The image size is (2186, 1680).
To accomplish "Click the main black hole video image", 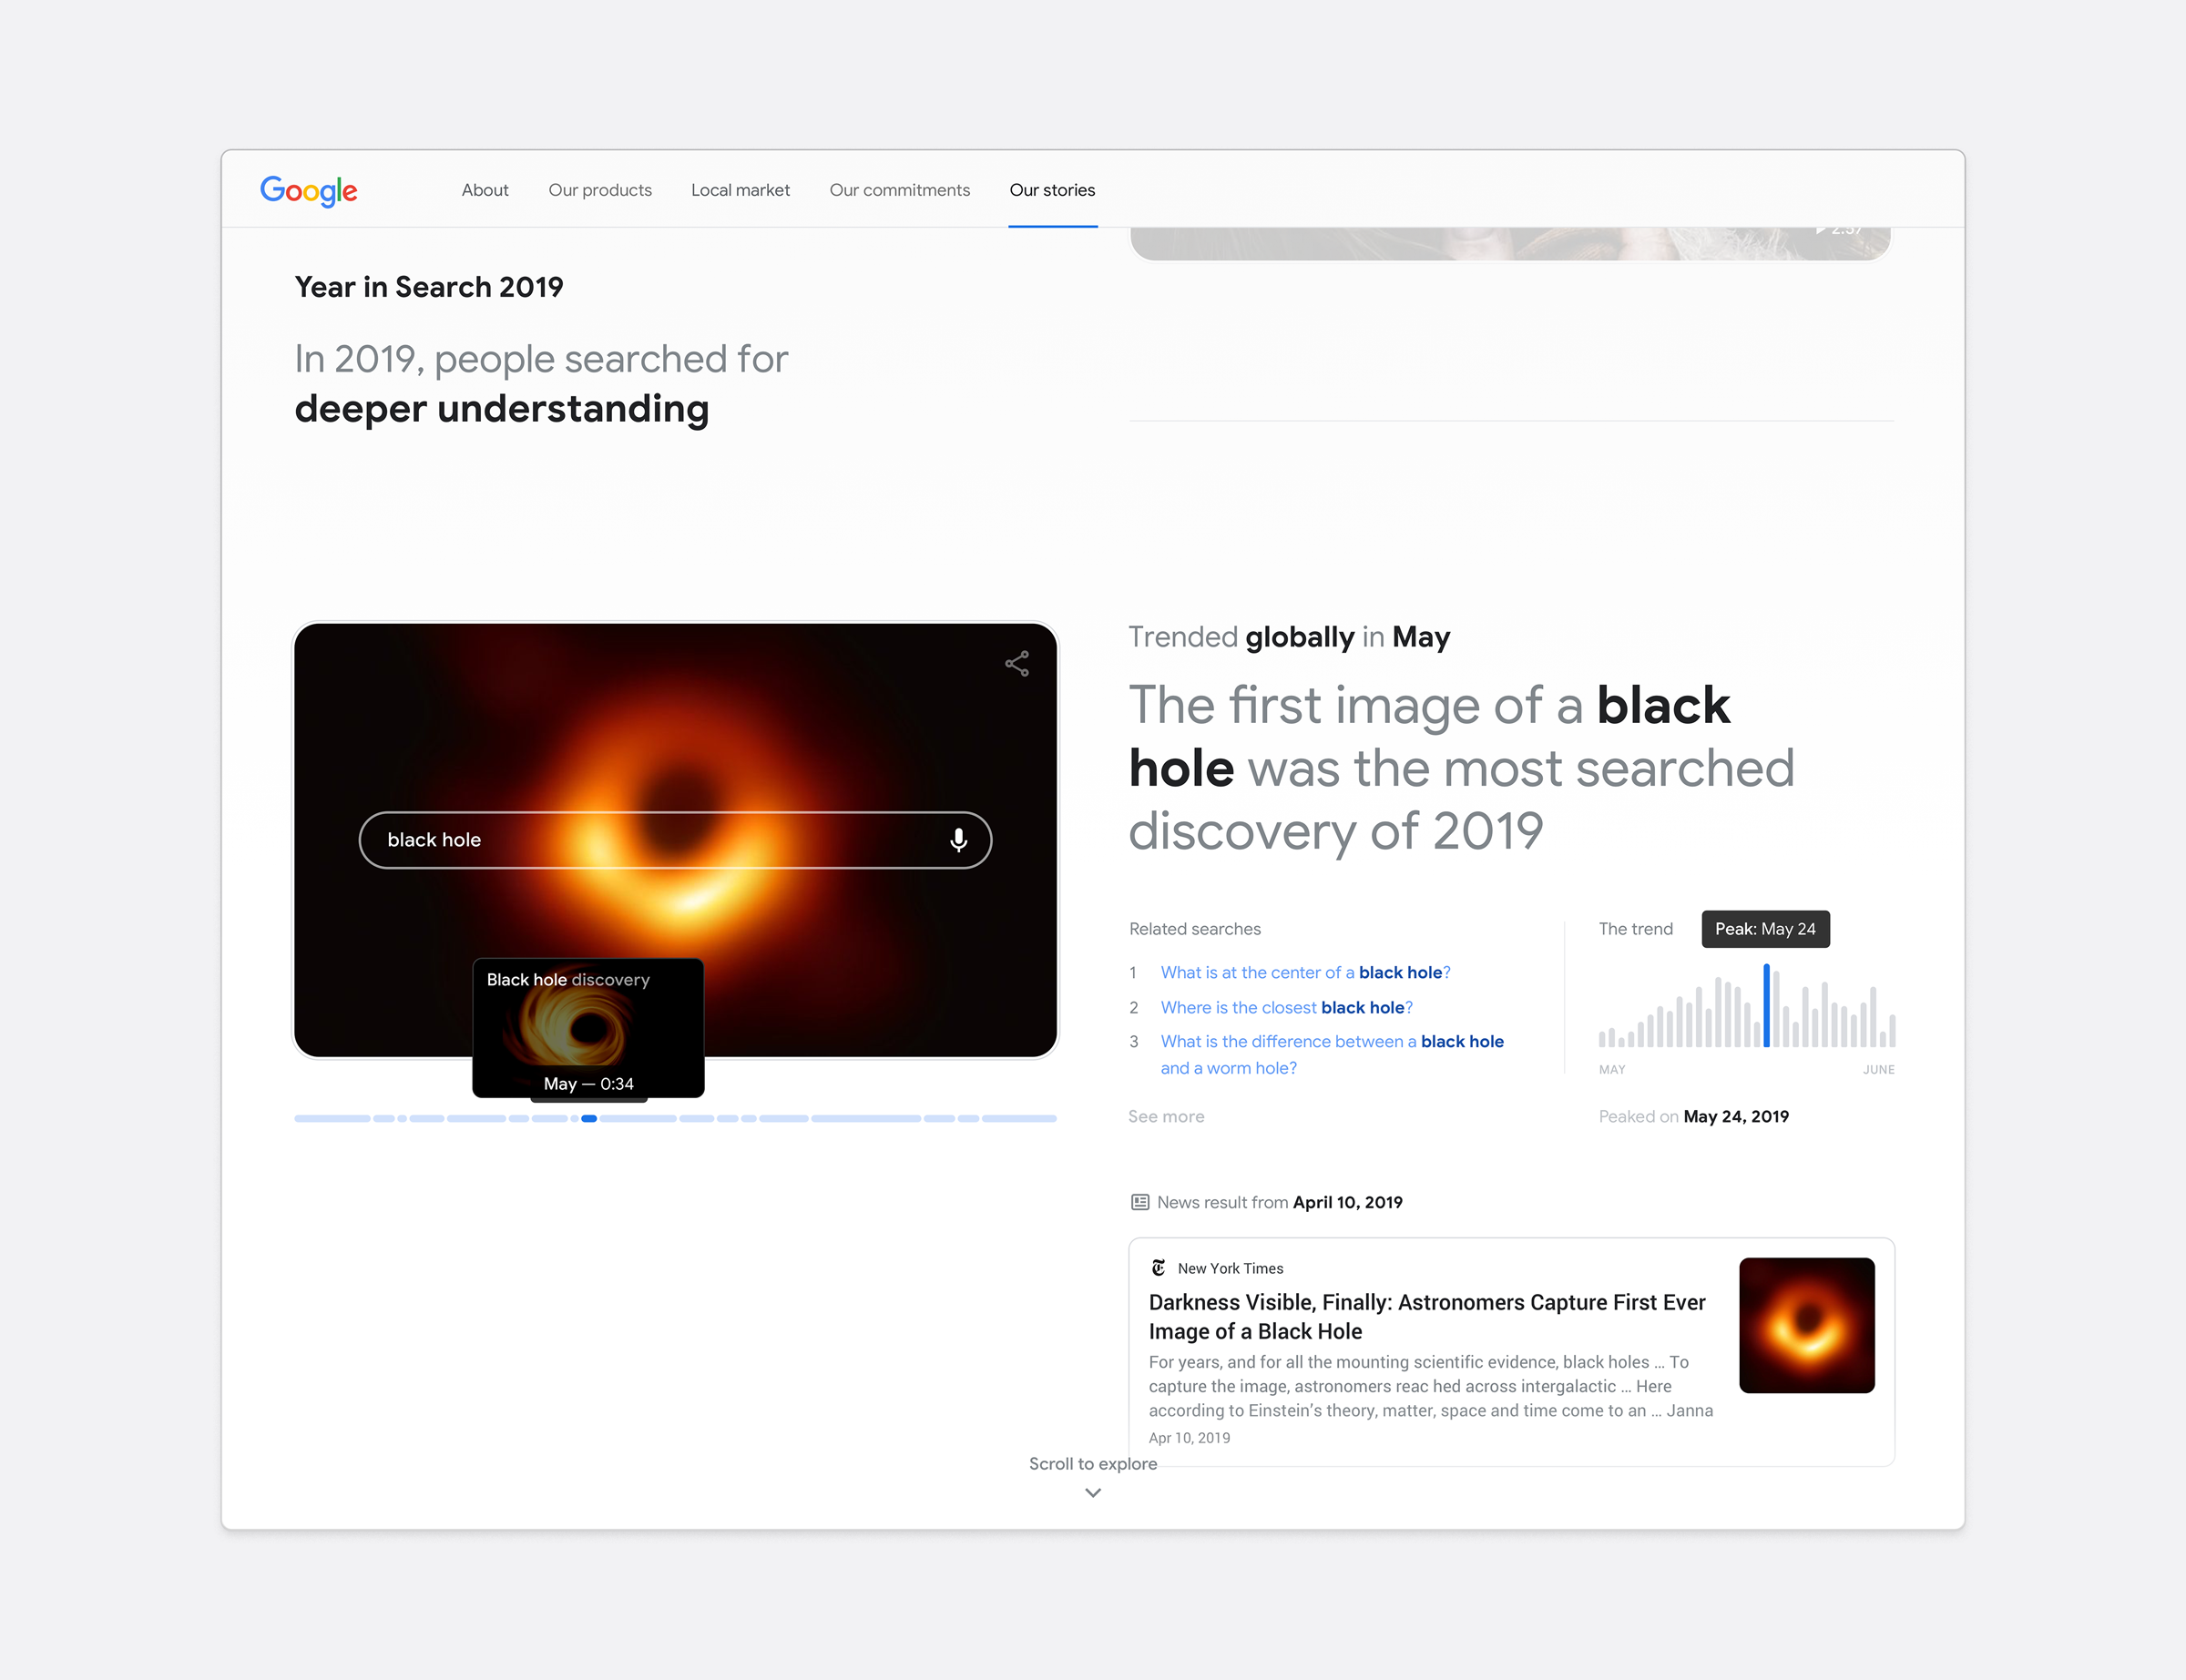I will pos(676,839).
